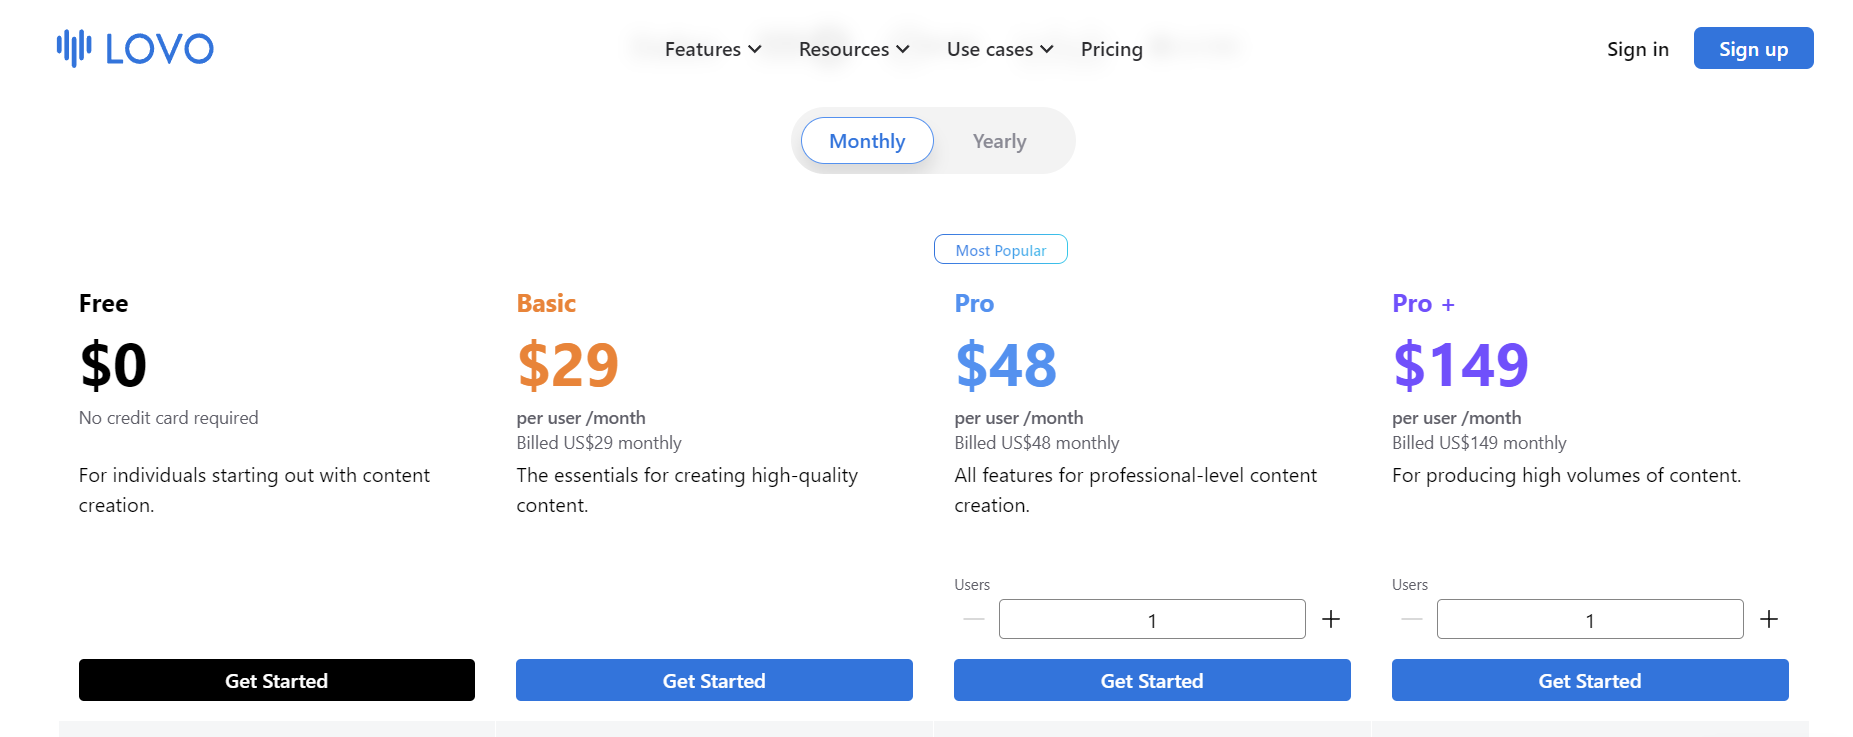Click the LOVO waveform logo icon

coord(74,48)
